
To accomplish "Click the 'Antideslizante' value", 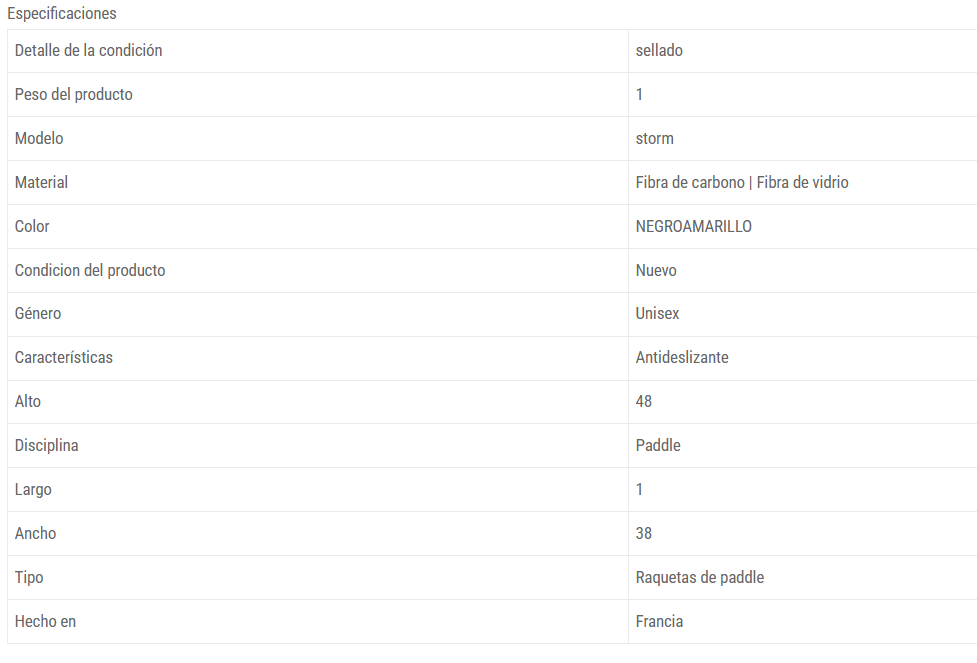I will [682, 358].
